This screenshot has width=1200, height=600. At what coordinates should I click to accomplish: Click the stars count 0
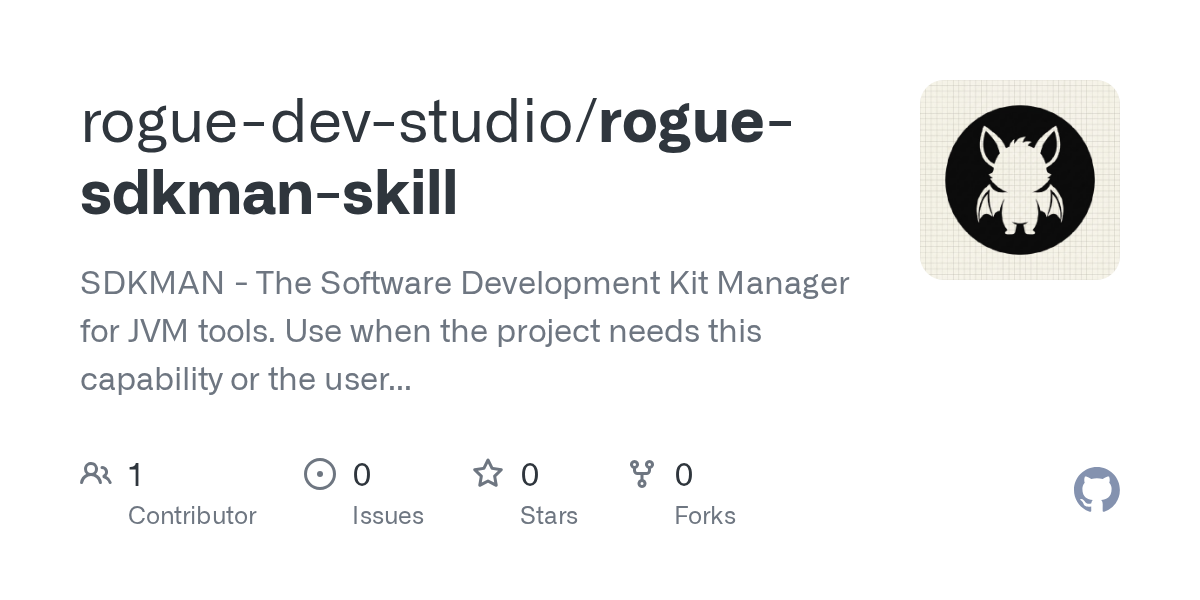(530, 474)
